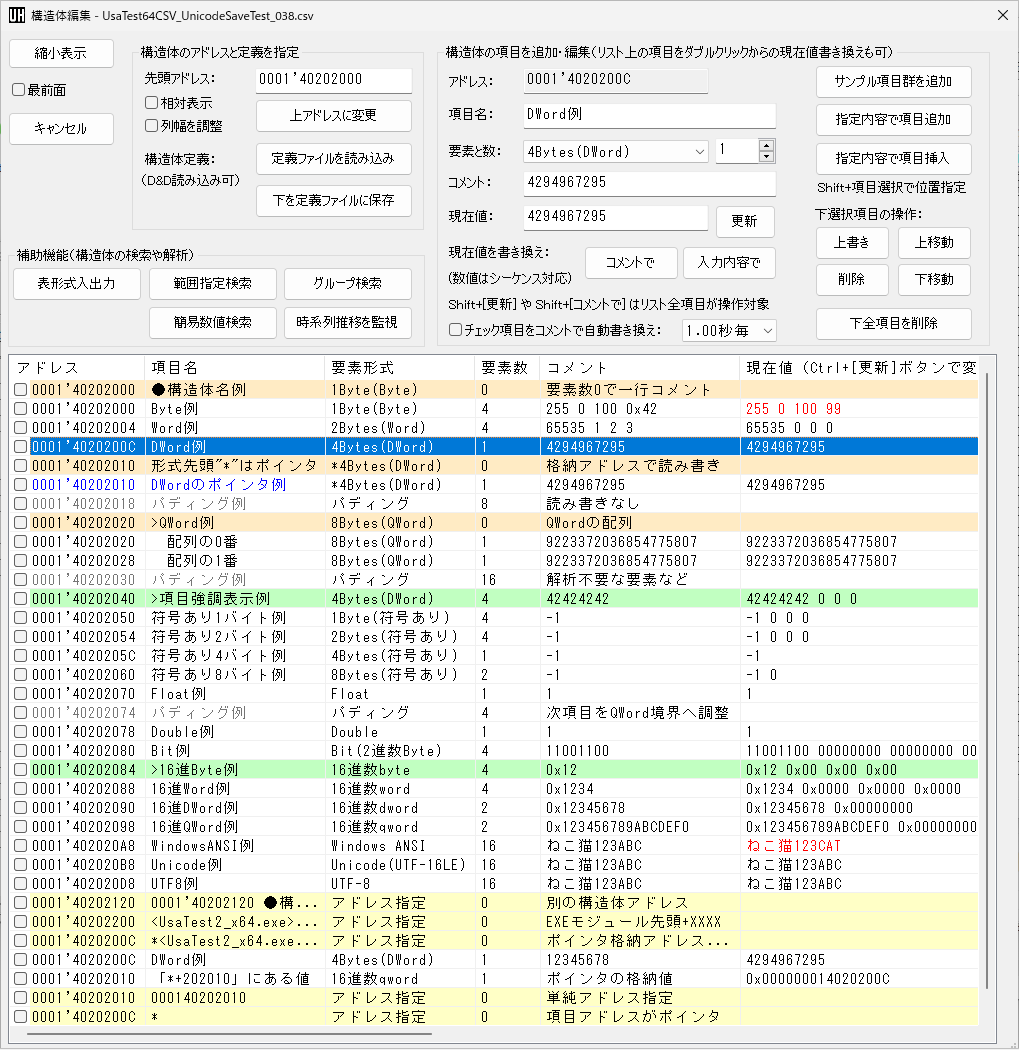Check the ●構造体名例 row checkbox

[21, 390]
